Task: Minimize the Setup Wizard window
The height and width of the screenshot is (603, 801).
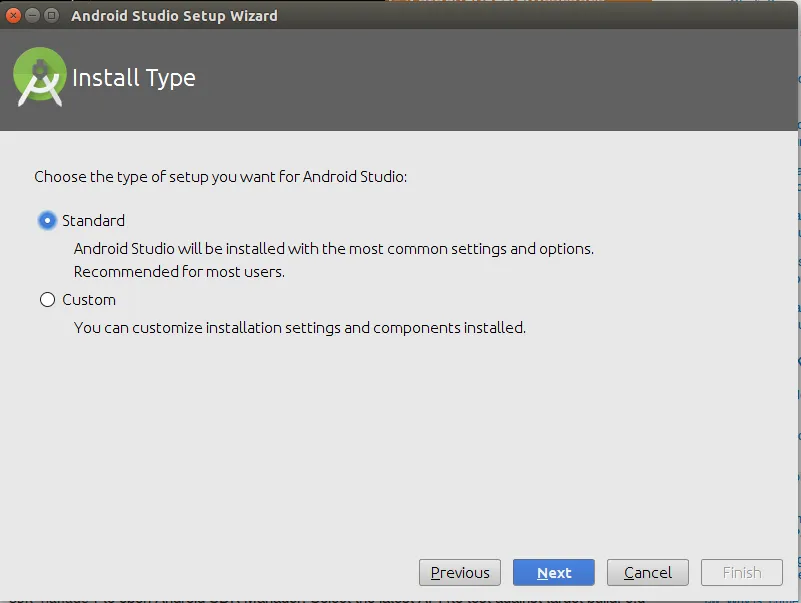Action: (32, 15)
